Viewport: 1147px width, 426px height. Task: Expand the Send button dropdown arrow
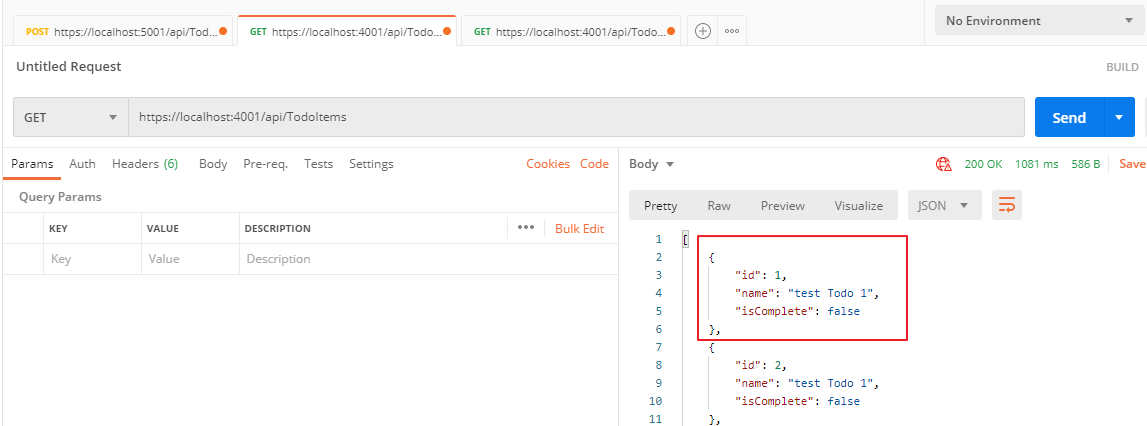(x=1119, y=117)
